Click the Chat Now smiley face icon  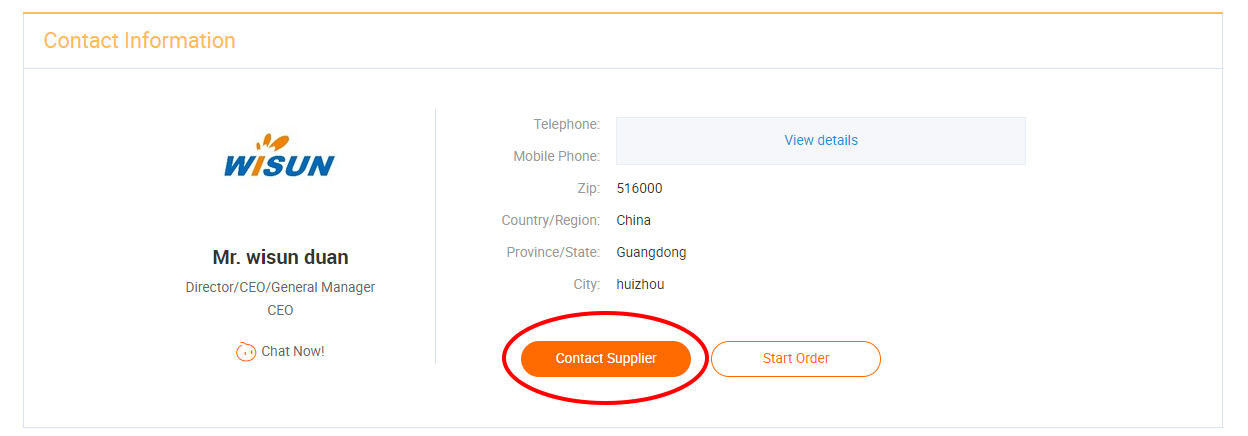point(246,352)
